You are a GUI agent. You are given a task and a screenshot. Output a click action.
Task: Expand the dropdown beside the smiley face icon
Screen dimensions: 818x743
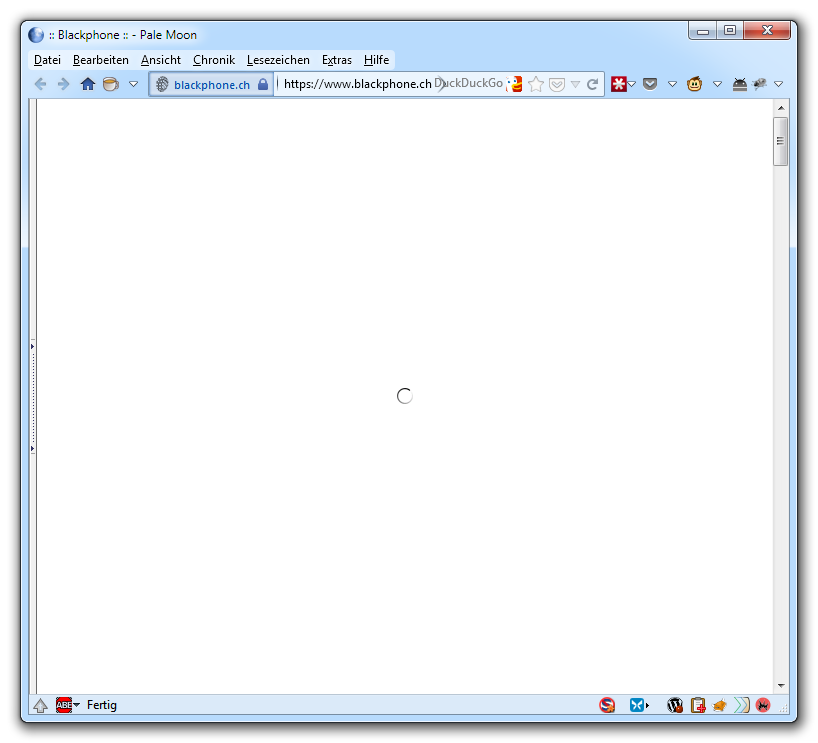[717, 84]
